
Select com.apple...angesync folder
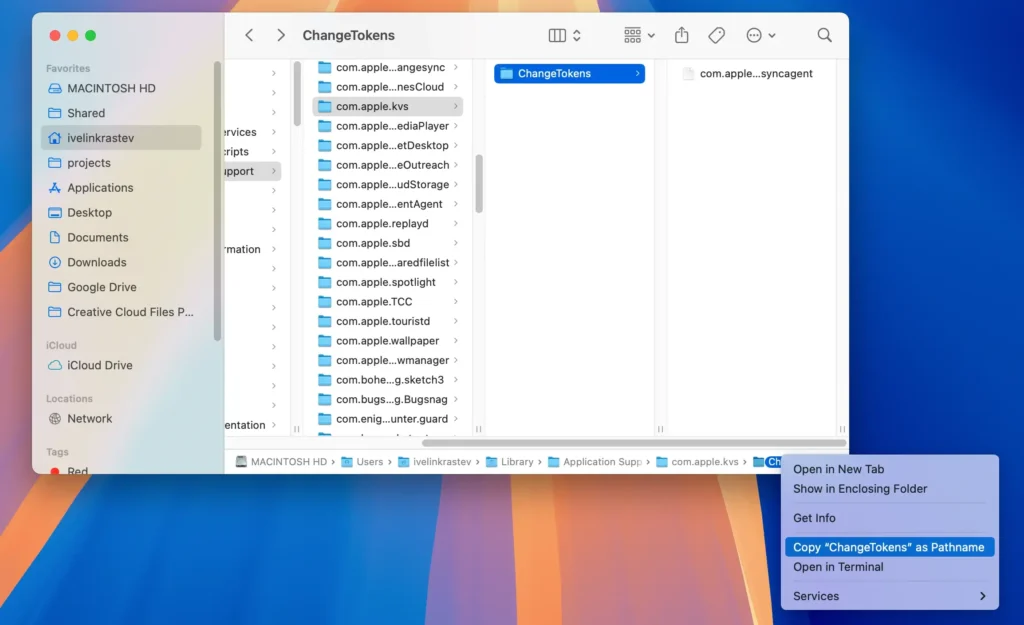pos(388,67)
